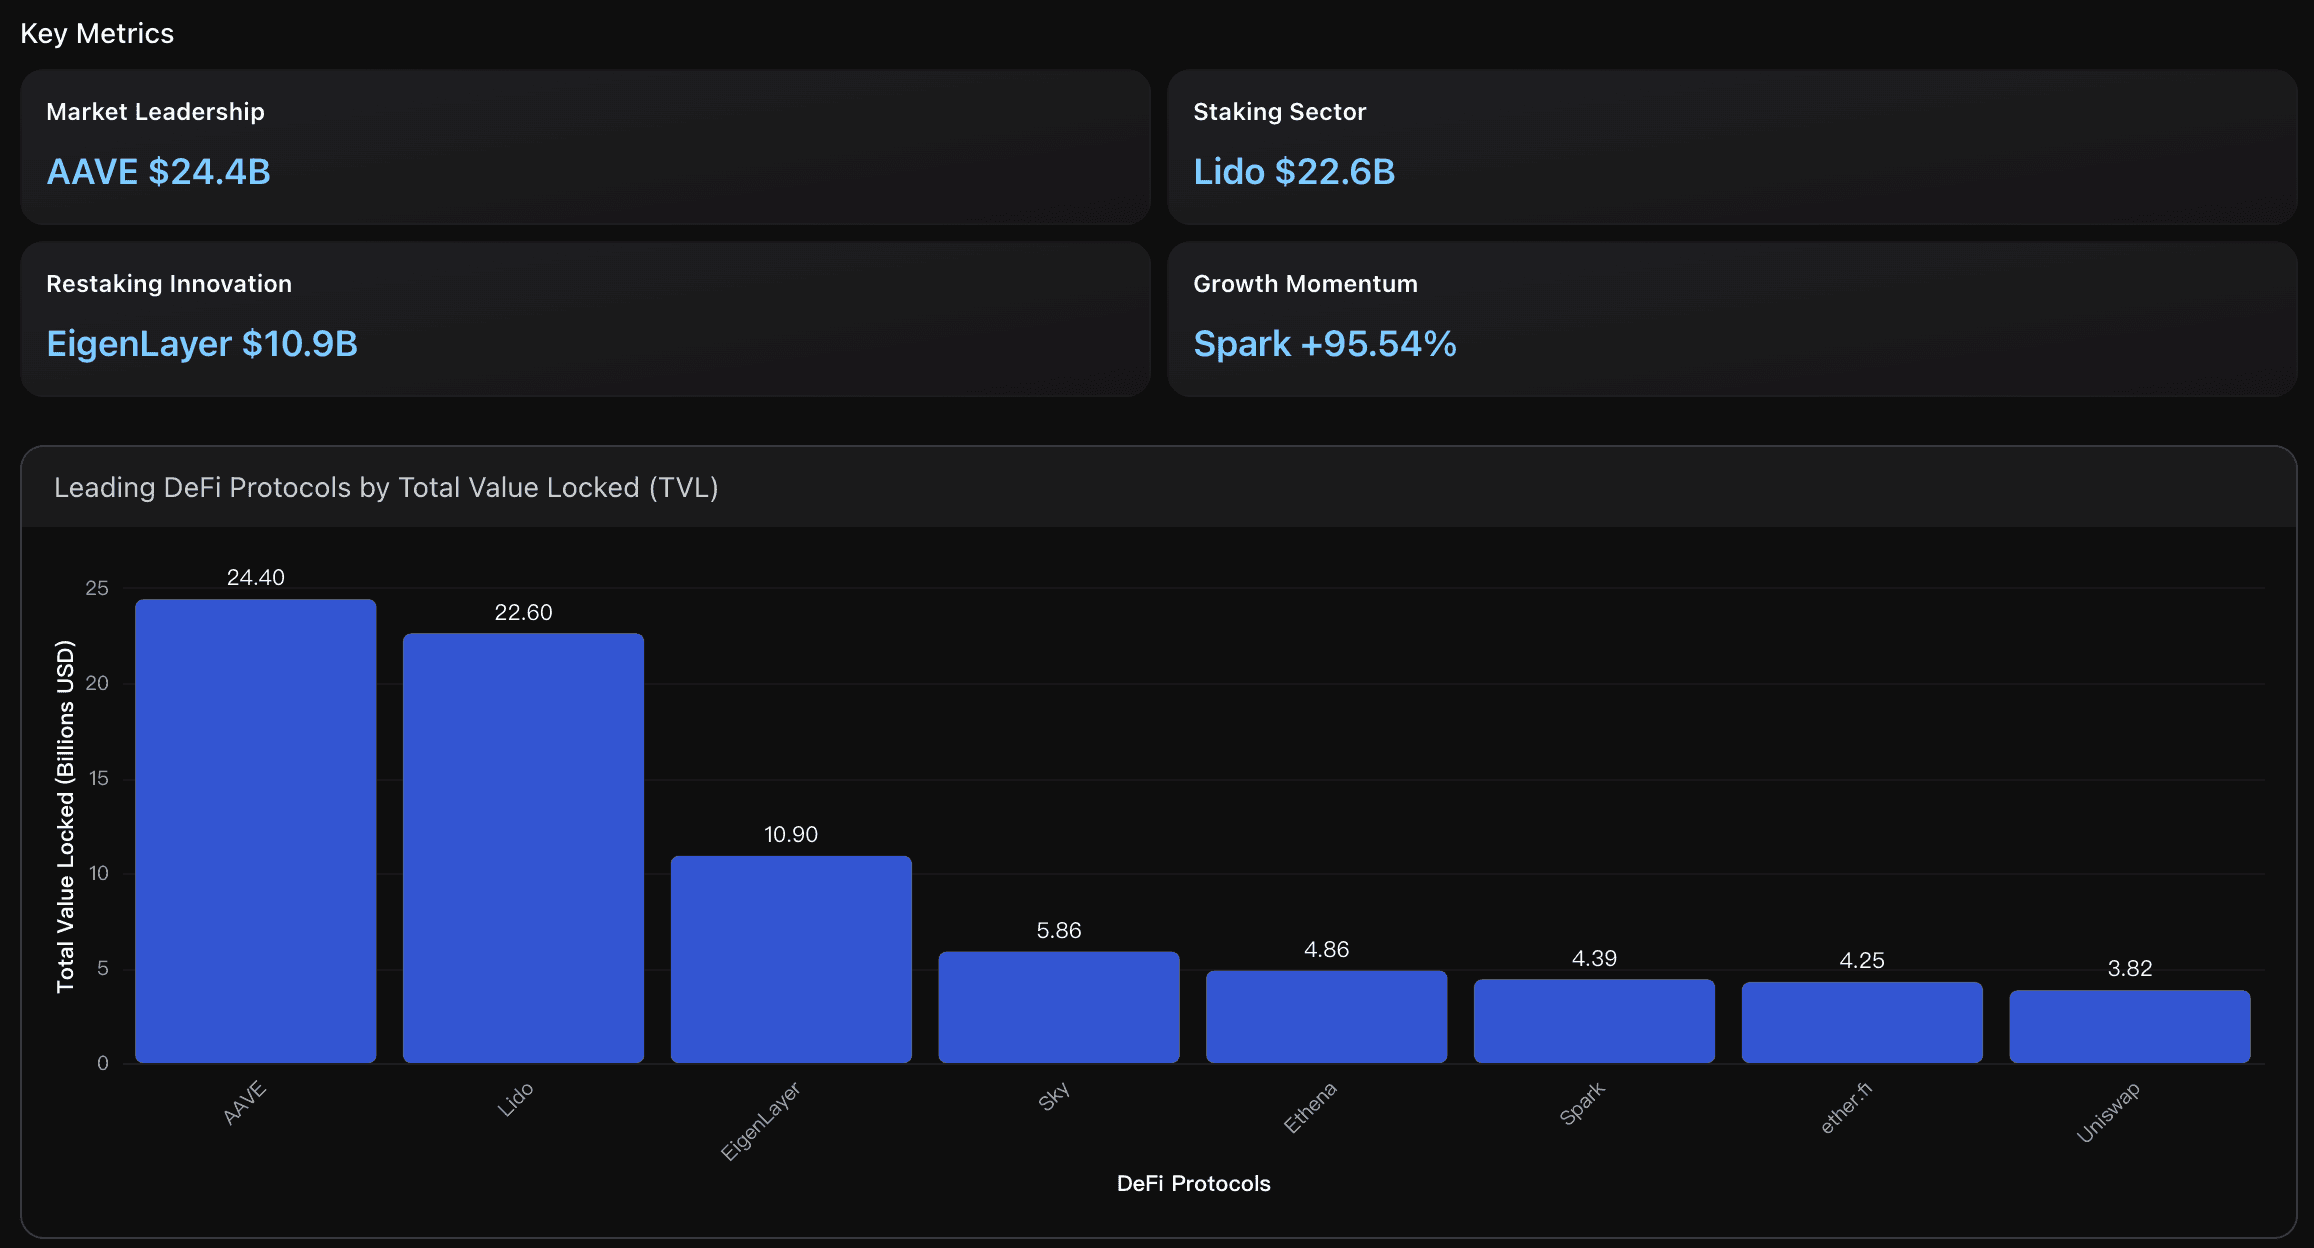The height and width of the screenshot is (1248, 2314).
Task: Click the EigenLayer x-axis label
Action: click(x=761, y=1121)
